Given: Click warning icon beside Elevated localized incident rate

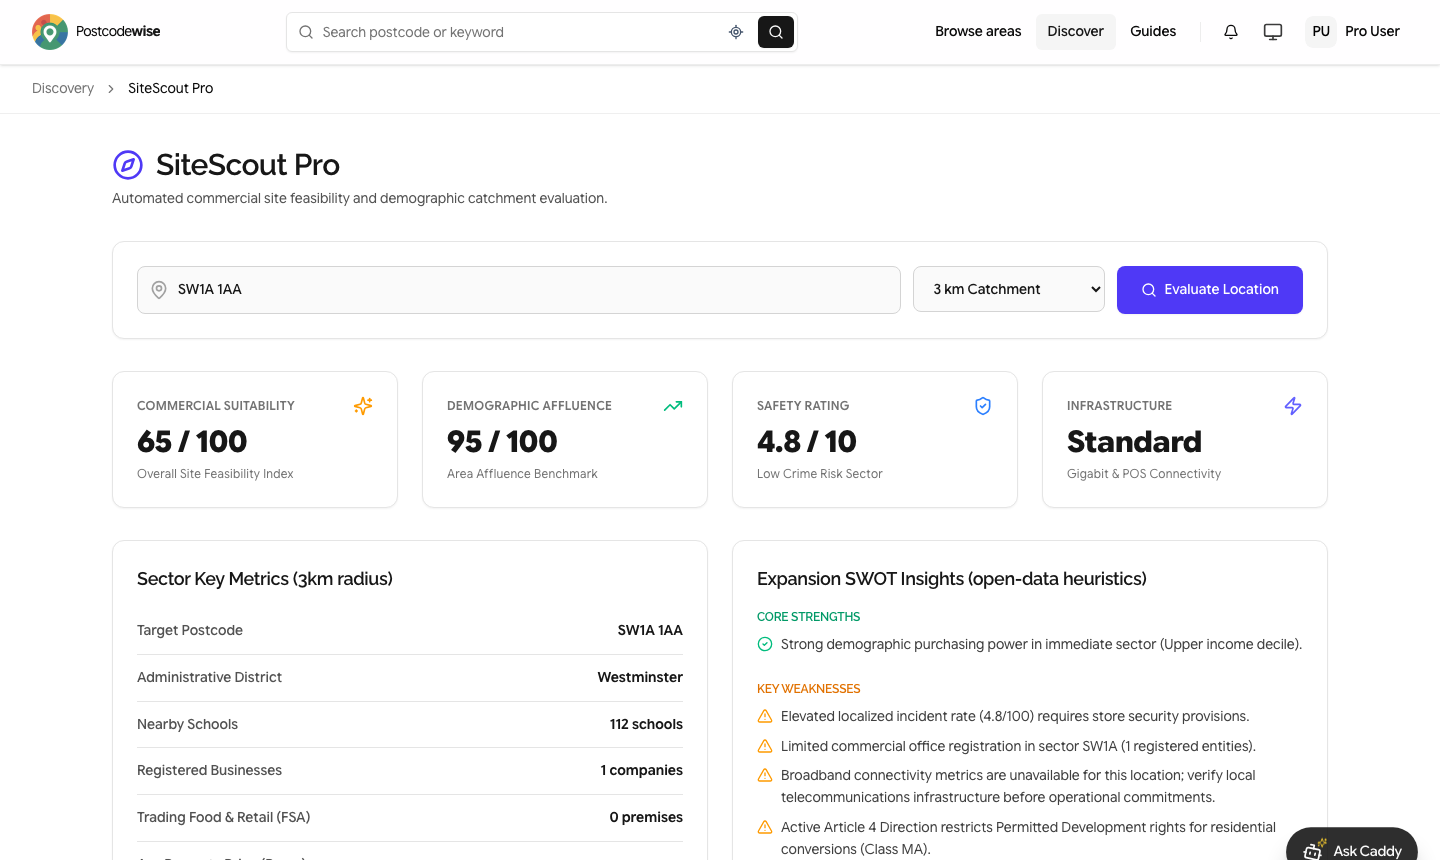Looking at the screenshot, I should (765, 716).
